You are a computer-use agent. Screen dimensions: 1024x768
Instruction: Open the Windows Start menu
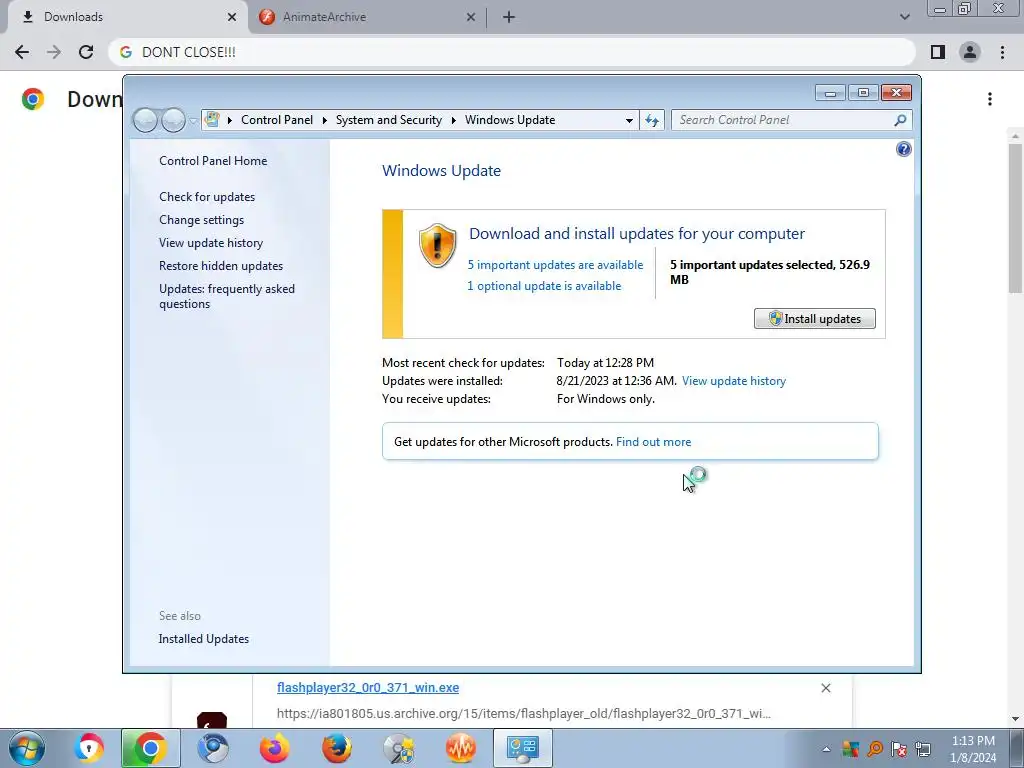(27, 748)
